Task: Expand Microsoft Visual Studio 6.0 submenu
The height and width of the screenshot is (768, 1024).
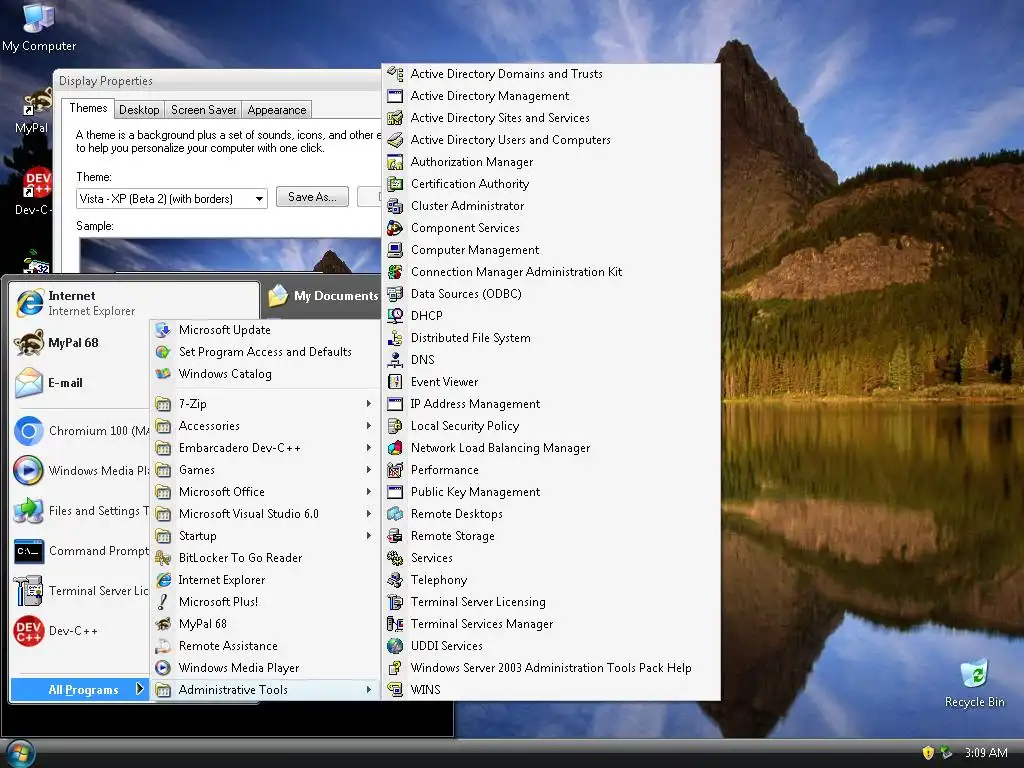Action: [264, 514]
